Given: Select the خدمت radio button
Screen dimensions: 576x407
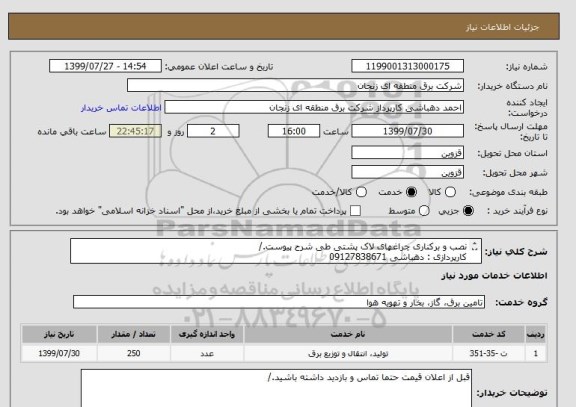Looking at the screenshot, I should 411,192.
